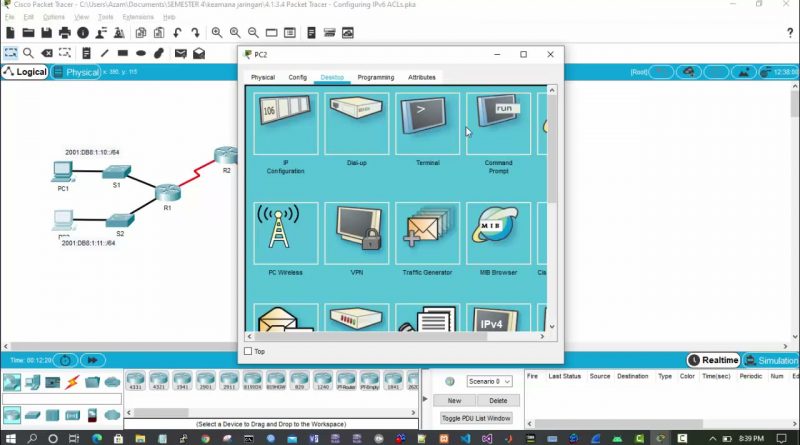Choose the Delete tool icon
The width and height of the screenshot is (800, 445).
click(x=47, y=53)
